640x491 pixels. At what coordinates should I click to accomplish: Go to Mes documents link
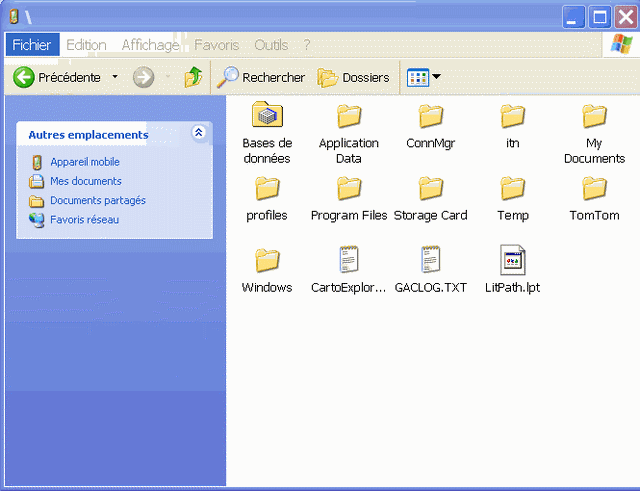click(x=86, y=181)
